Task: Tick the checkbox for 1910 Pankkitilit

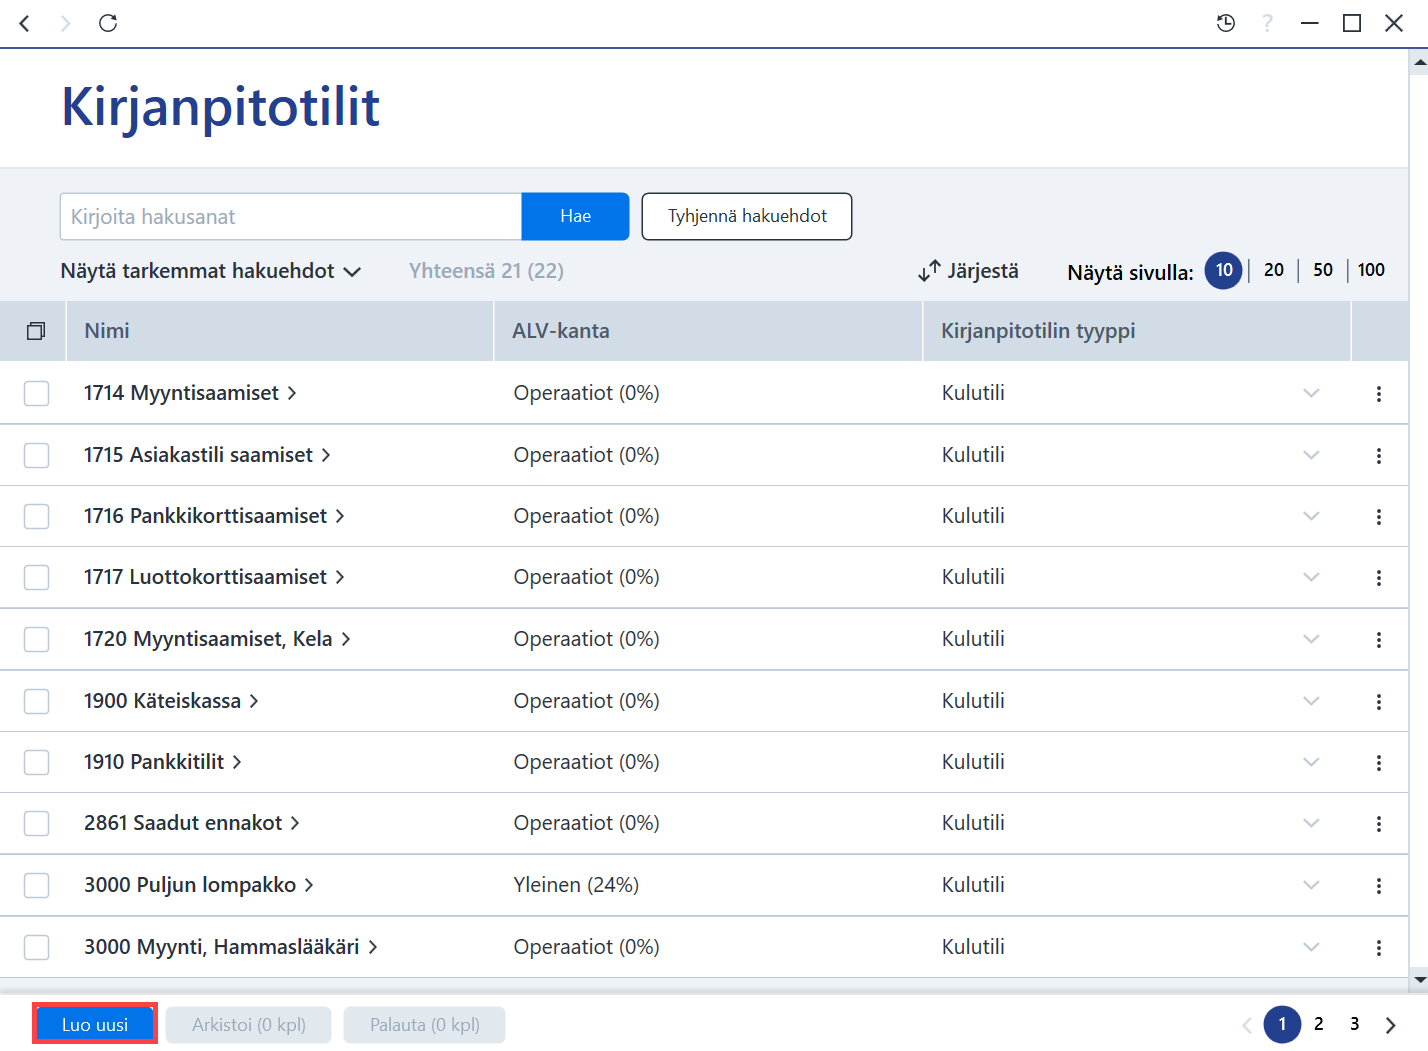Action: pyautogui.click(x=37, y=762)
